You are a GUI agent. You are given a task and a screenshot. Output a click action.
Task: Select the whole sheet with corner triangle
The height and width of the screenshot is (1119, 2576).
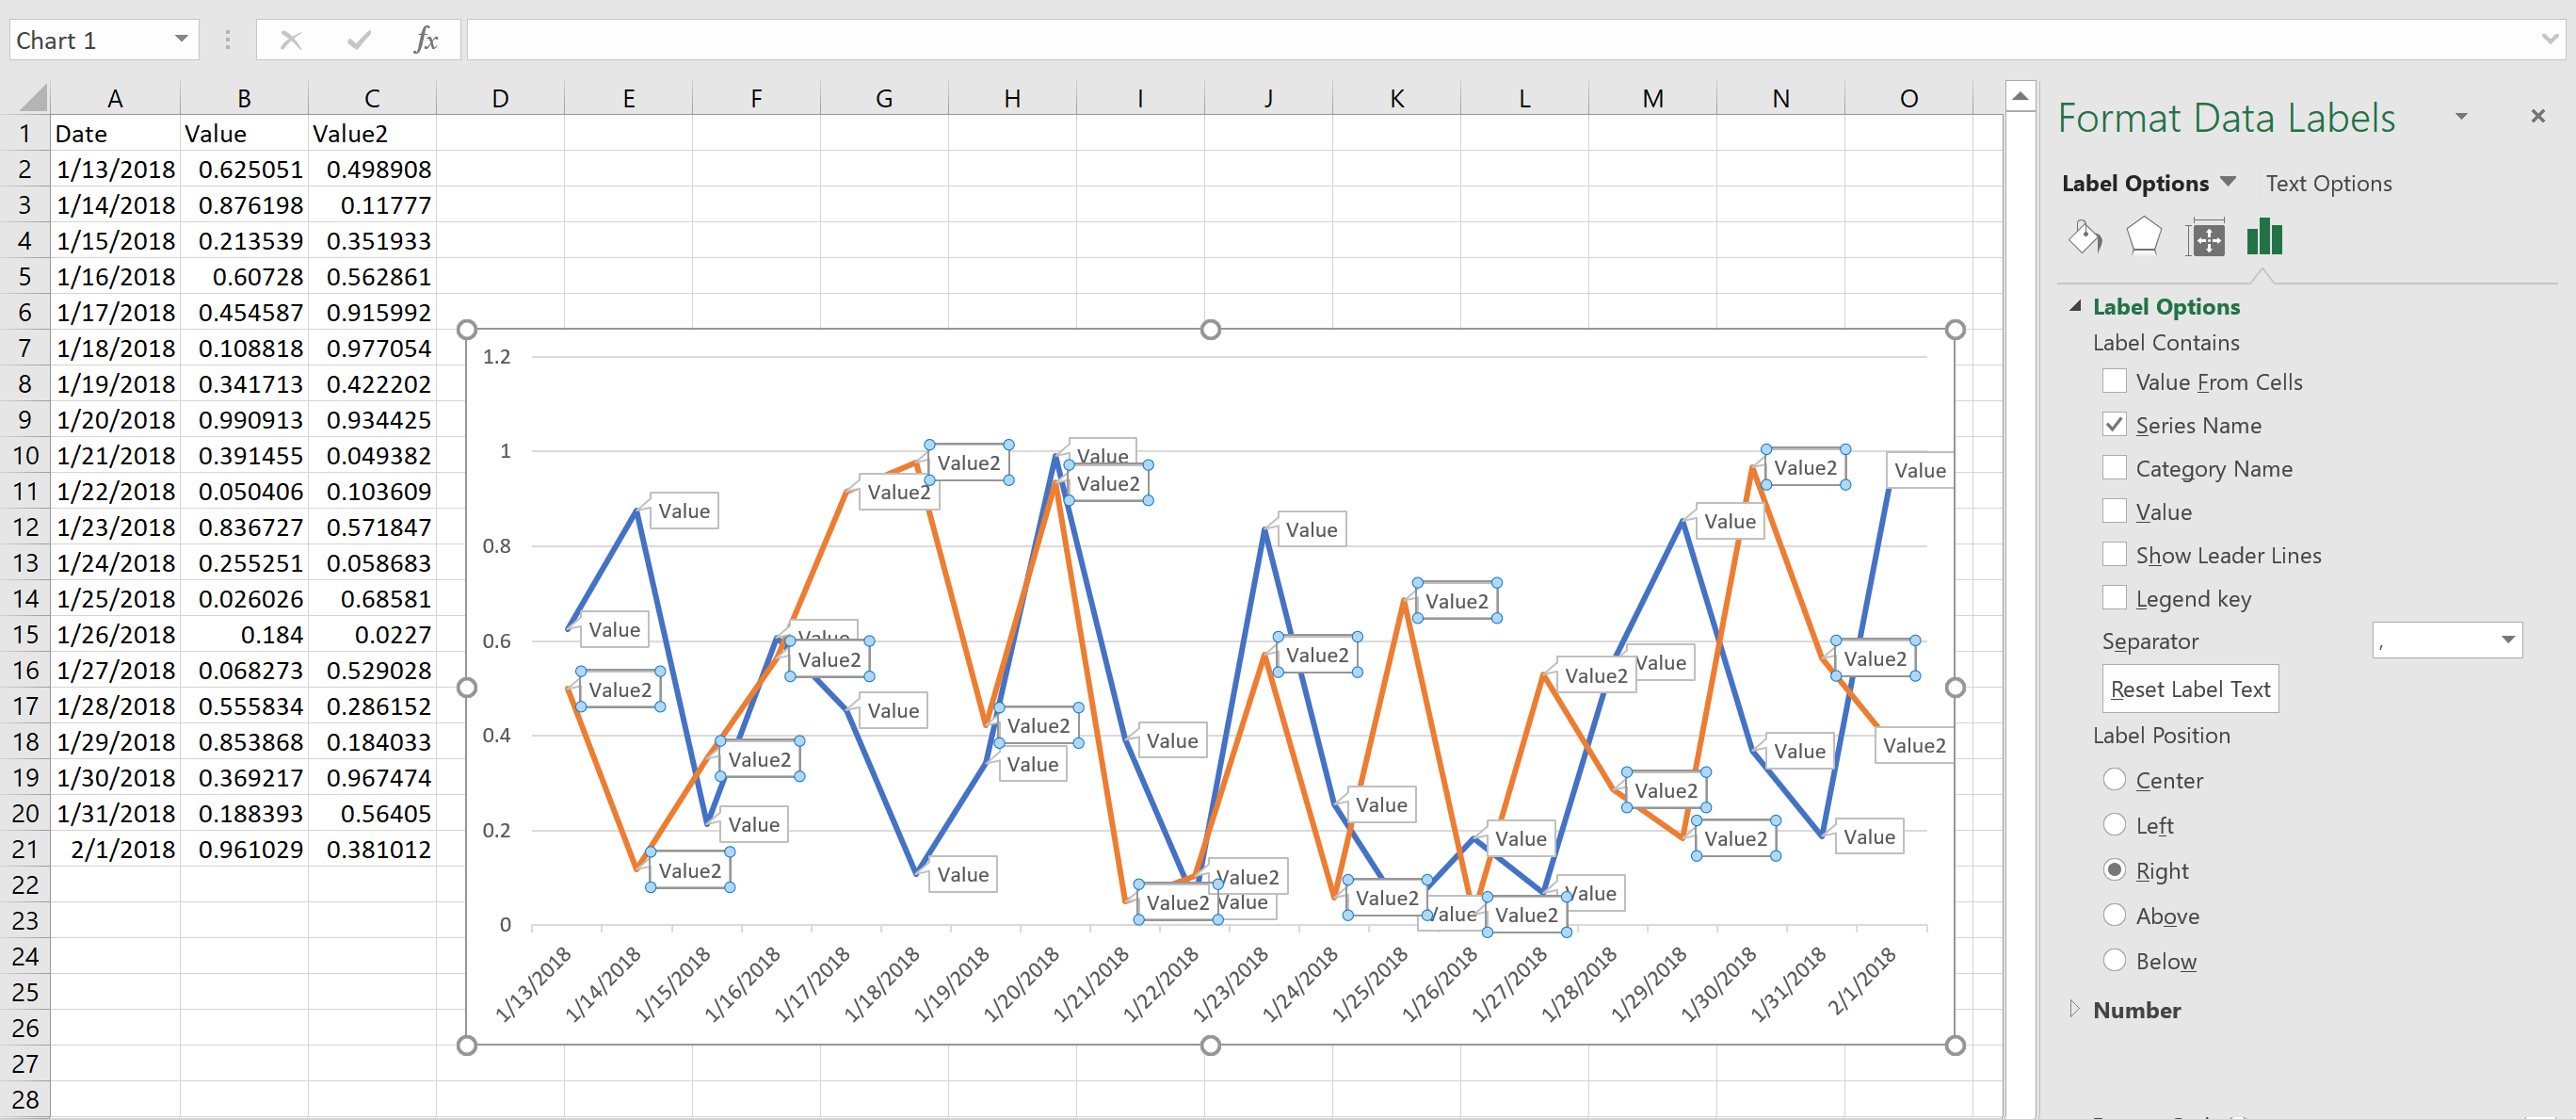(33, 98)
